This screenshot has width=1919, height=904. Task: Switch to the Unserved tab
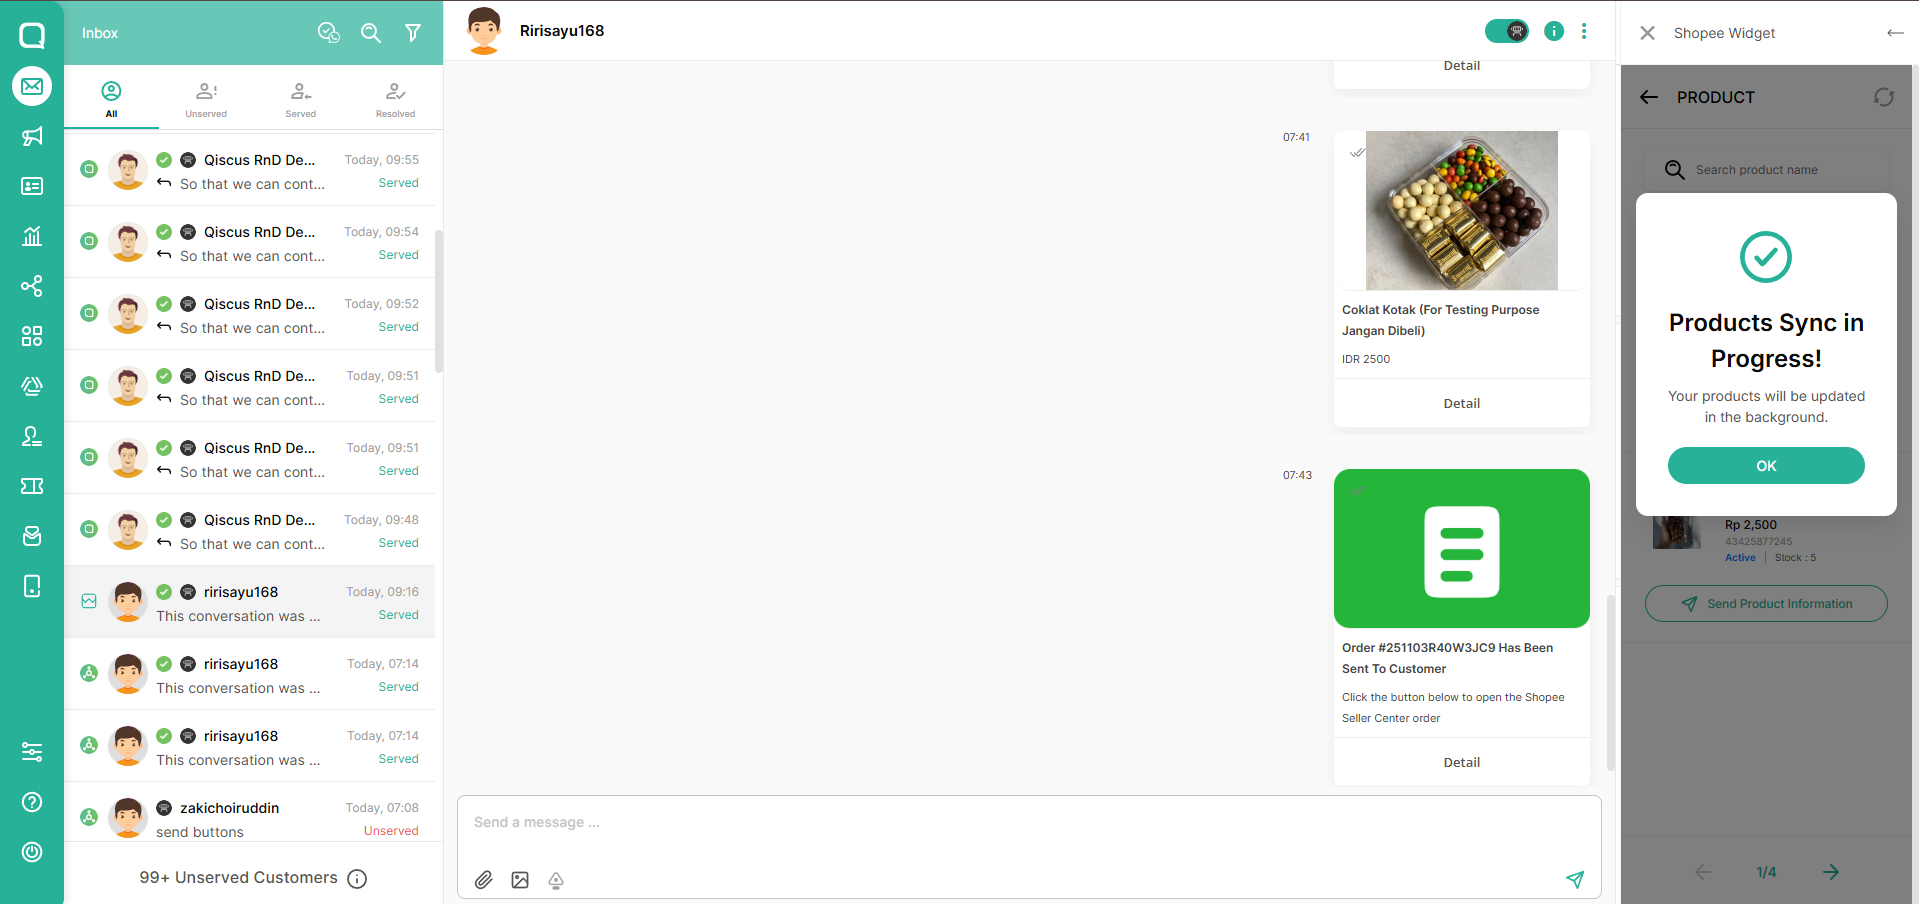[206, 99]
